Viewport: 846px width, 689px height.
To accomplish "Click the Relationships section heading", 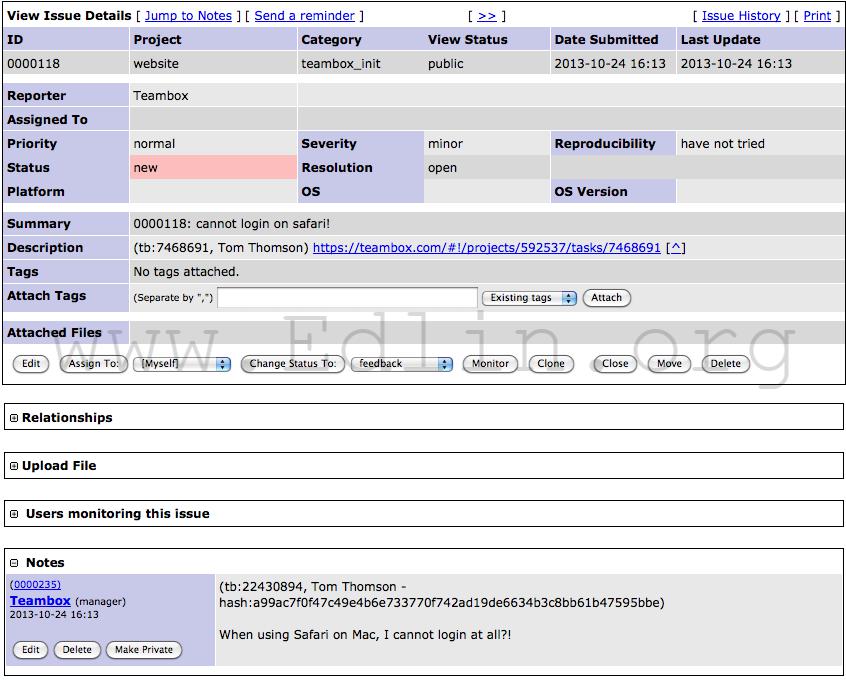I will coord(67,418).
